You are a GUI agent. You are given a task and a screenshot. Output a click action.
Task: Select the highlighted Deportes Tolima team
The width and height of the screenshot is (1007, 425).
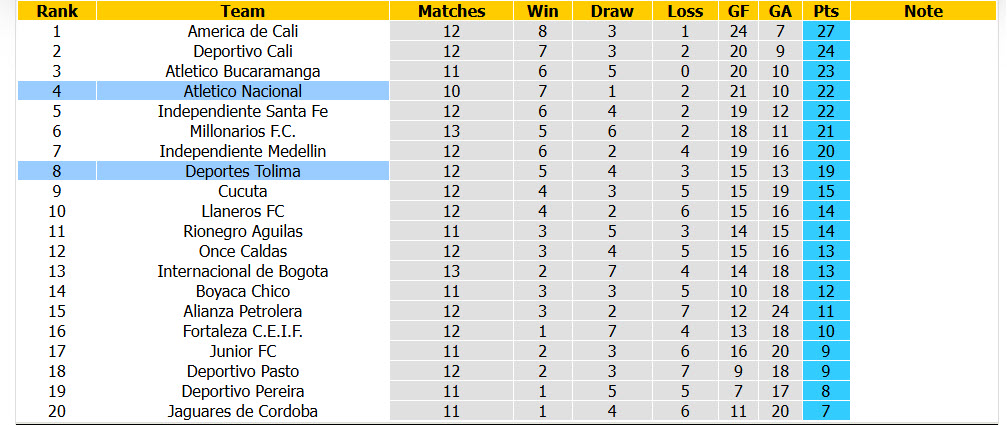pyautogui.click(x=243, y=171)
